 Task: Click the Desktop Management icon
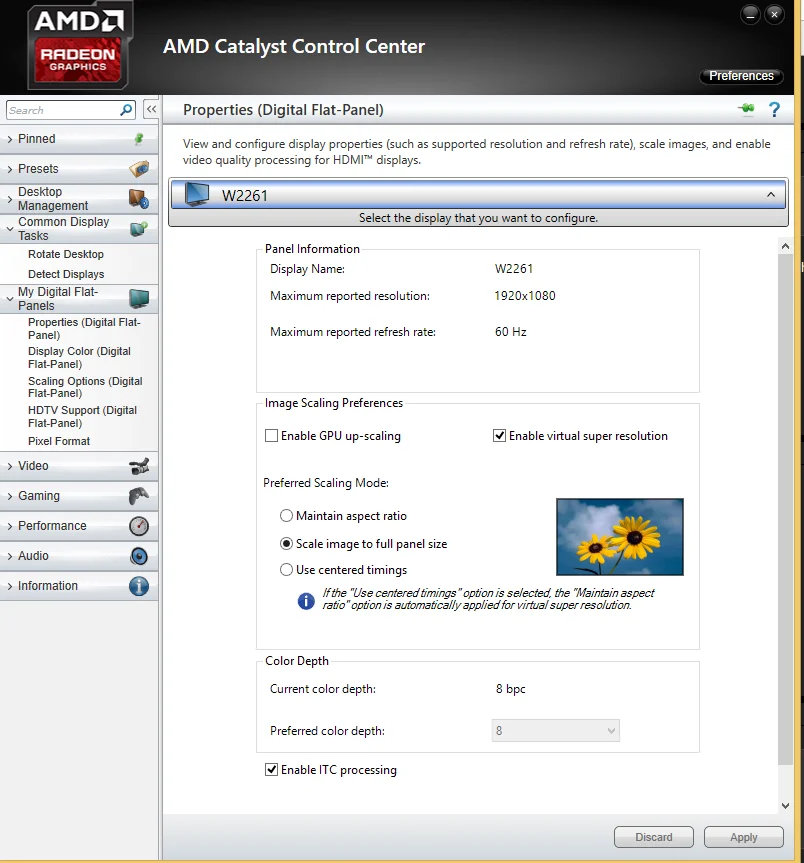[x=139, y=199]
